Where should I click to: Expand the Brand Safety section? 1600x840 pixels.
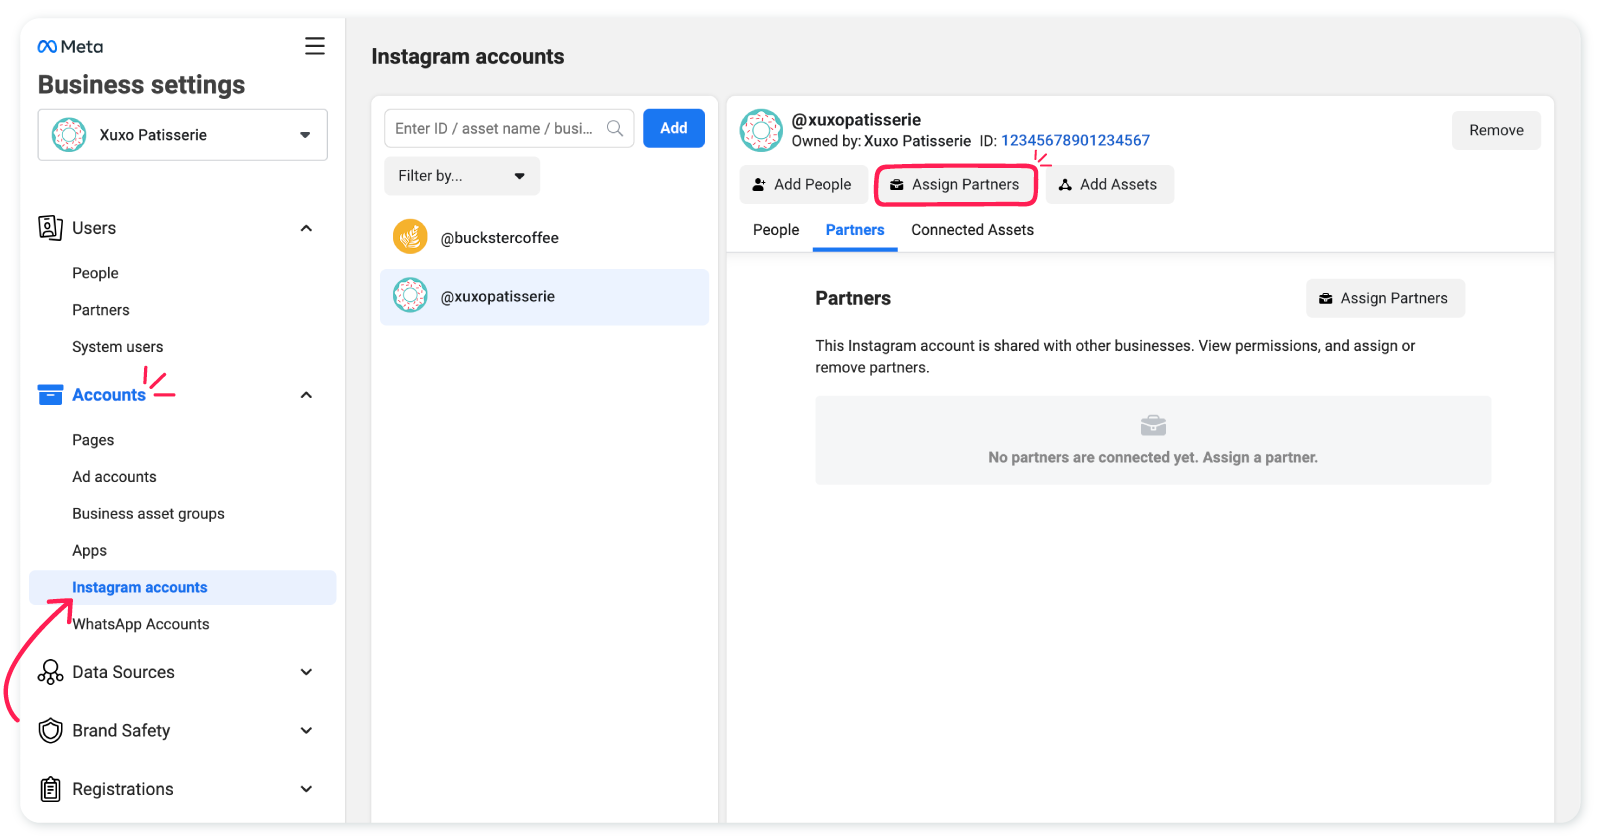(x=306, y=731)
